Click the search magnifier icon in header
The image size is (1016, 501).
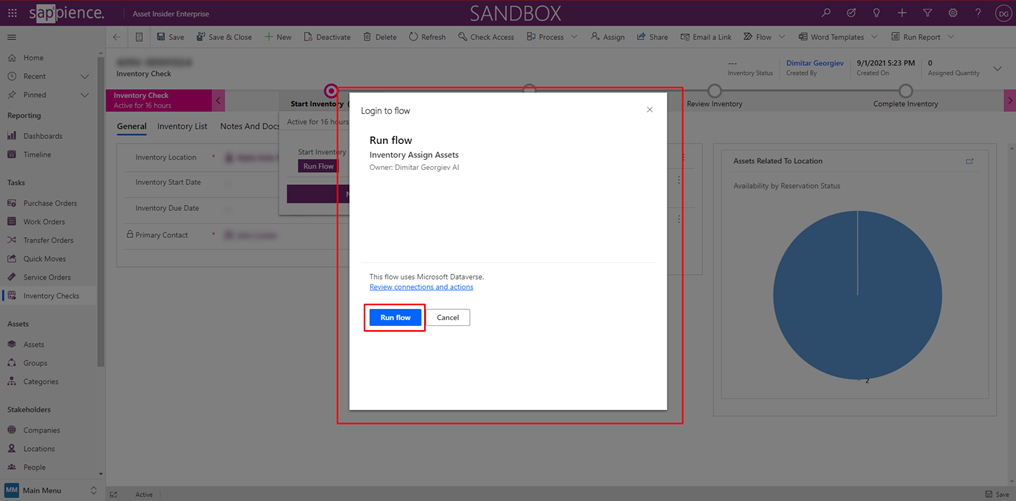826,13
